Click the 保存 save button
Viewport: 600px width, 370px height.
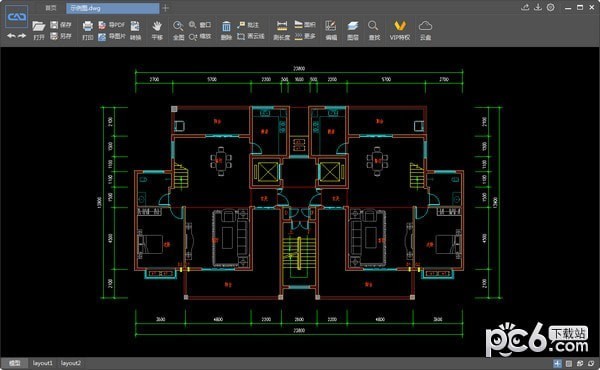61,25
